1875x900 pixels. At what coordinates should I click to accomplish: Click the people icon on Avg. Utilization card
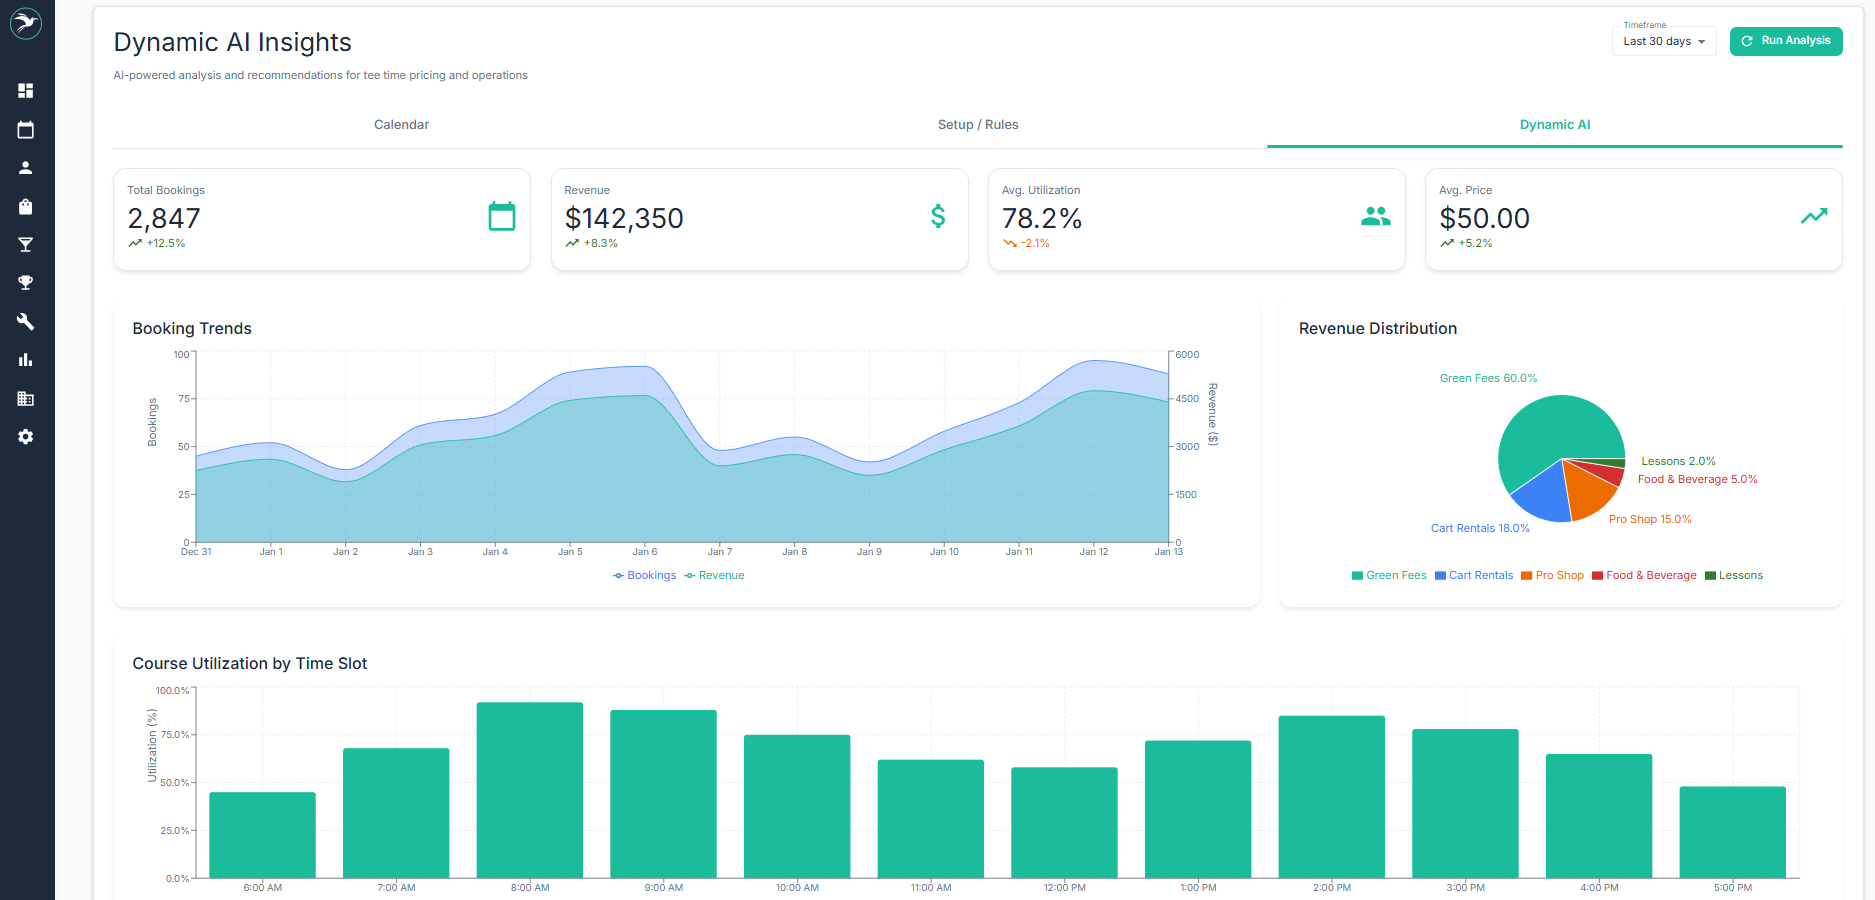tap(1376, 216)
